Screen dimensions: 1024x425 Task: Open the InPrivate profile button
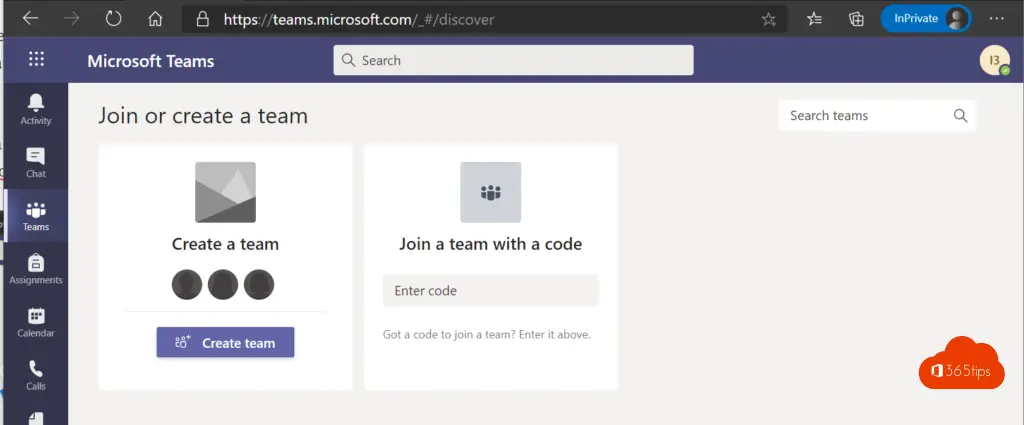(925, 19)
